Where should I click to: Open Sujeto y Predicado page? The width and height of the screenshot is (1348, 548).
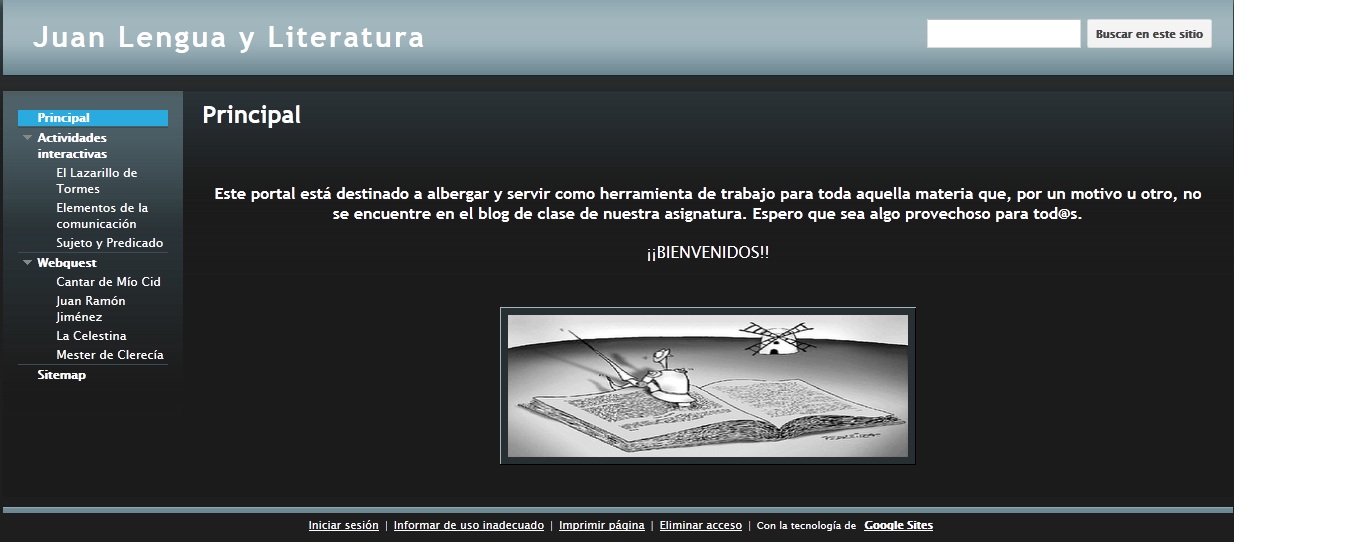pos(109,243)
